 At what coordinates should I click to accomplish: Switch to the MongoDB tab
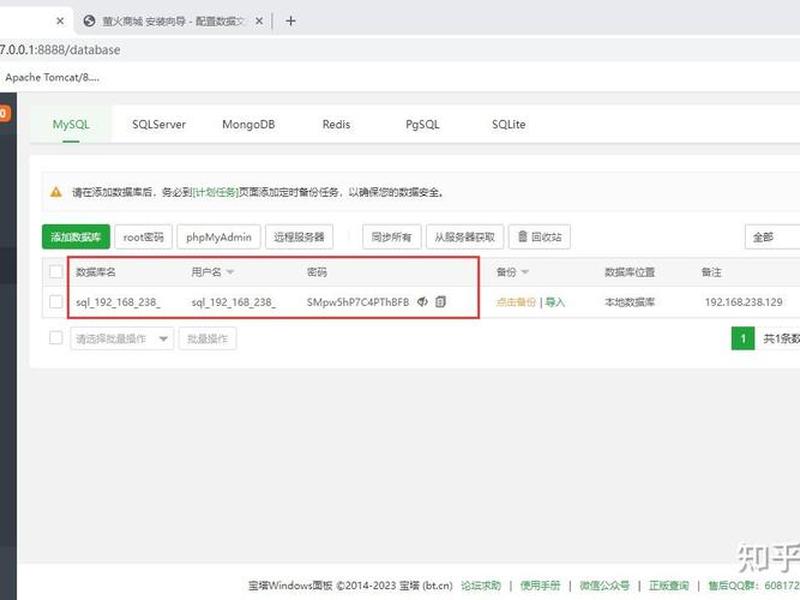(x=248, y=124)
